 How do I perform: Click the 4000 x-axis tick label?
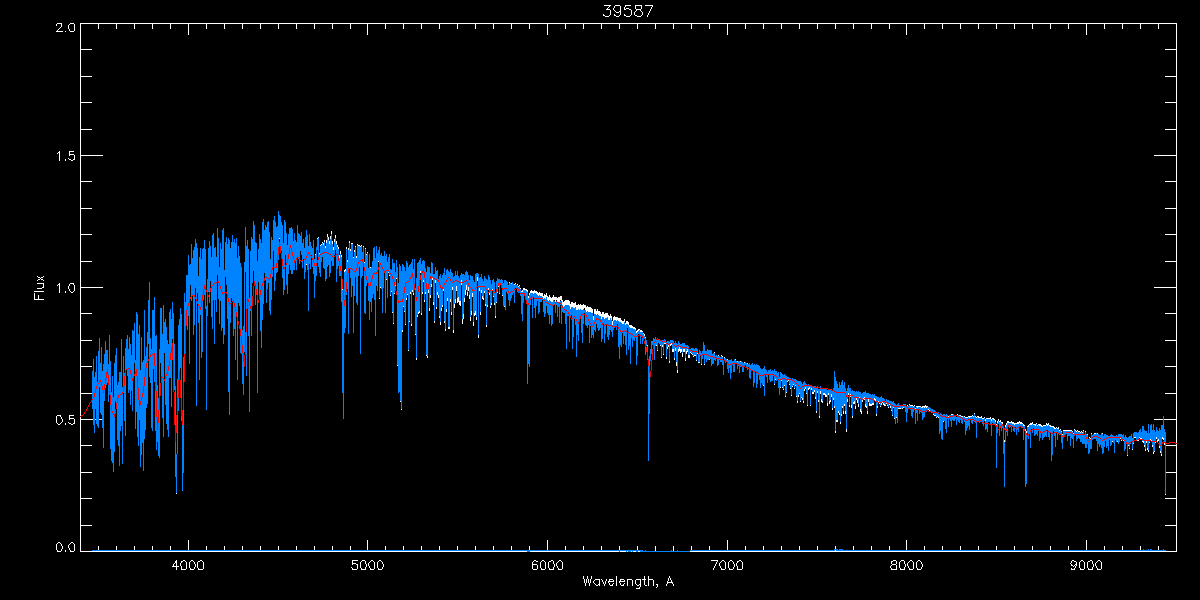[188, 564]
